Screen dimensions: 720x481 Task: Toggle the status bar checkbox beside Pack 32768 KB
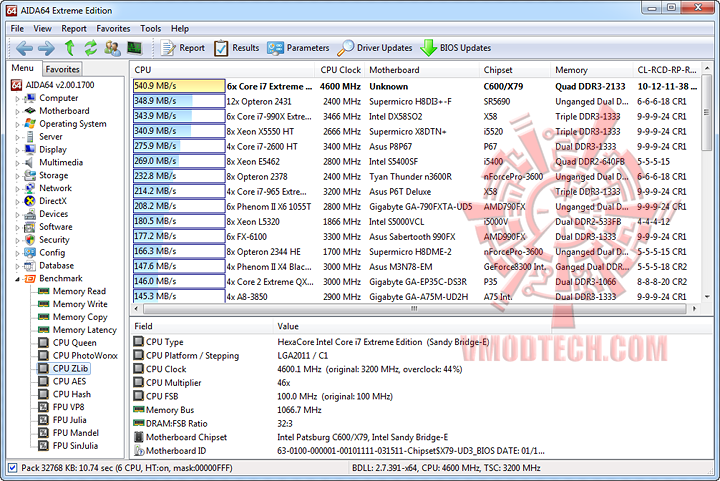13,468
